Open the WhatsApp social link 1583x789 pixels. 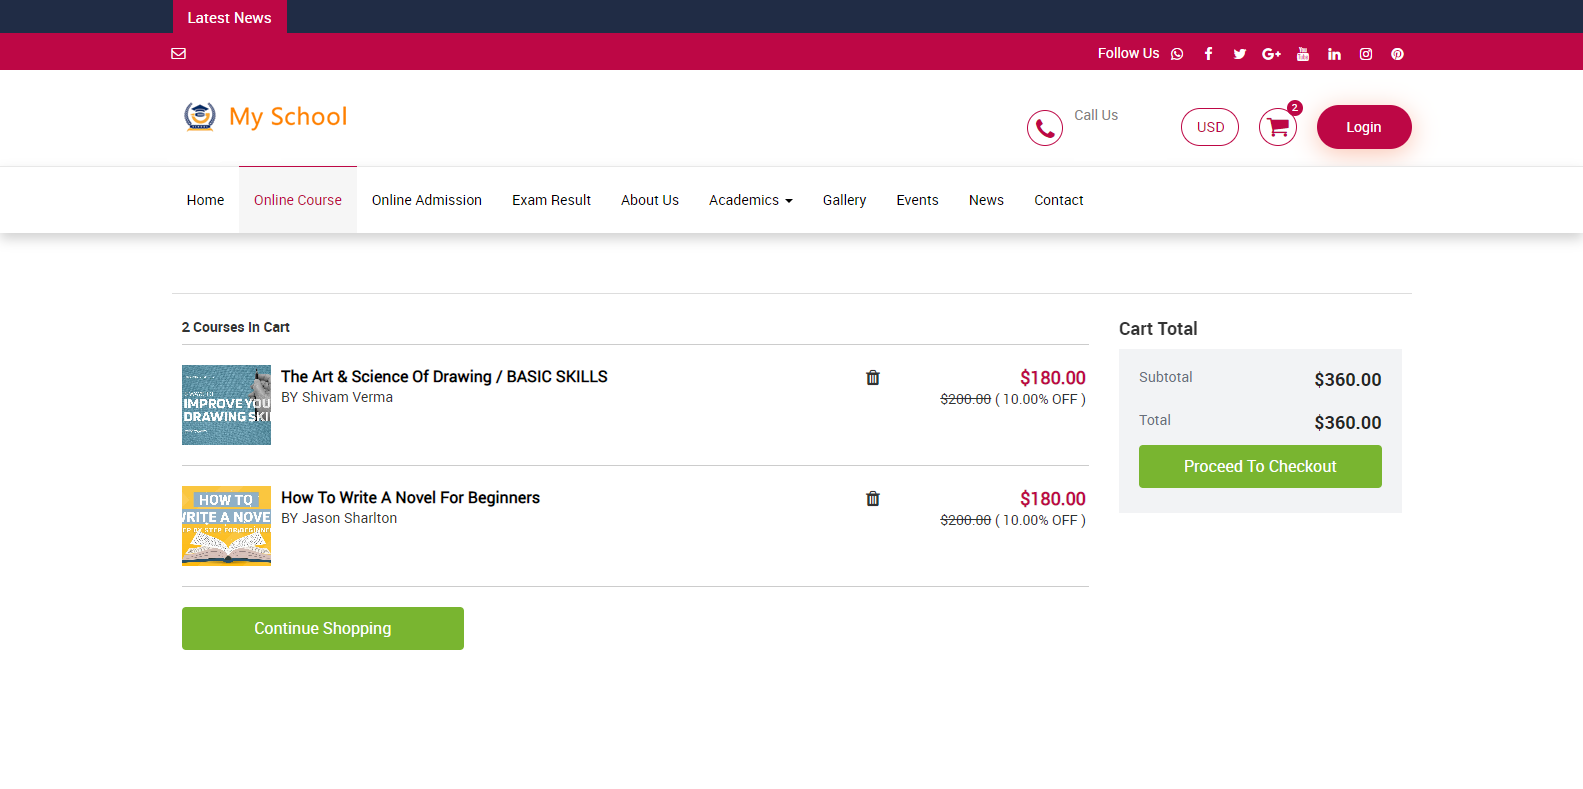point(1177,54)
